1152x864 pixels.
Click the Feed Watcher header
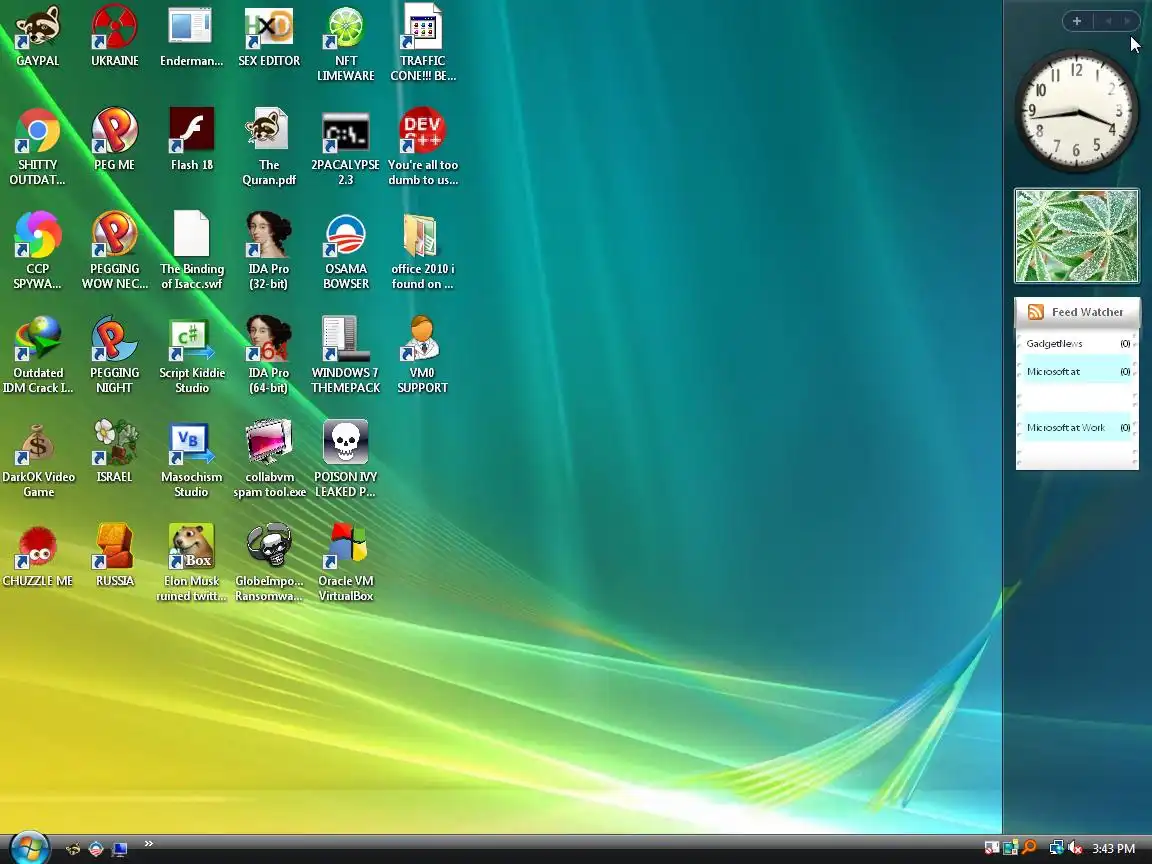pyautogui.click(x=1077, y=312)
